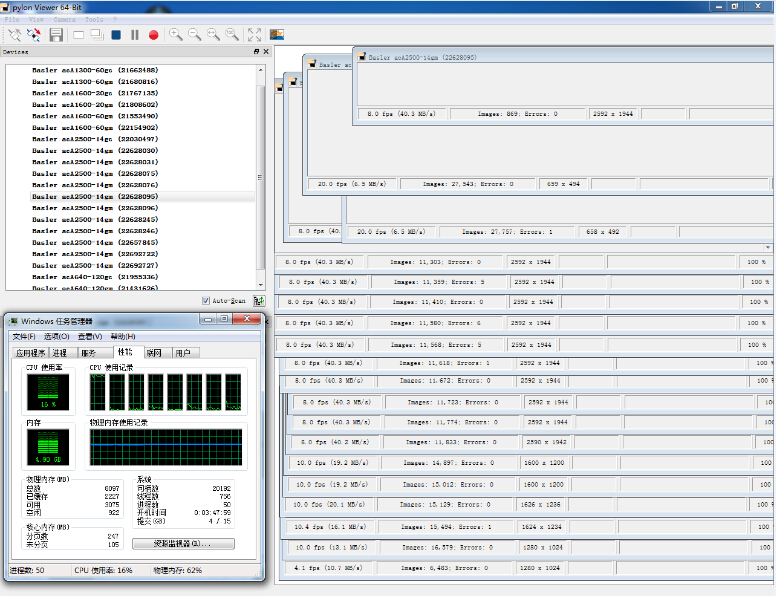Select device Basler acA640-120gc (21955336)
Viewport: 776px width, 596px height.
(x=95, y=277)
